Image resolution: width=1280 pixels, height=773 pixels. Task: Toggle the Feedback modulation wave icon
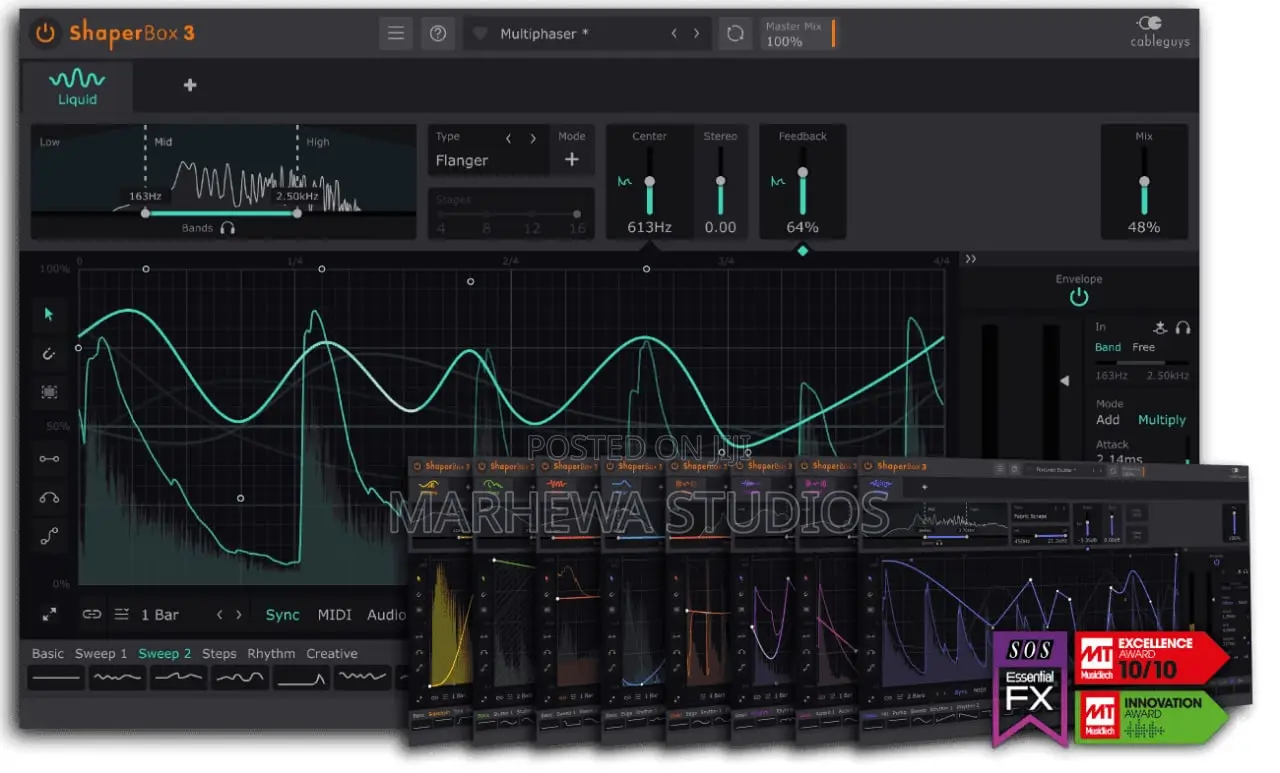pyautogui.click(x=778, y=182)
